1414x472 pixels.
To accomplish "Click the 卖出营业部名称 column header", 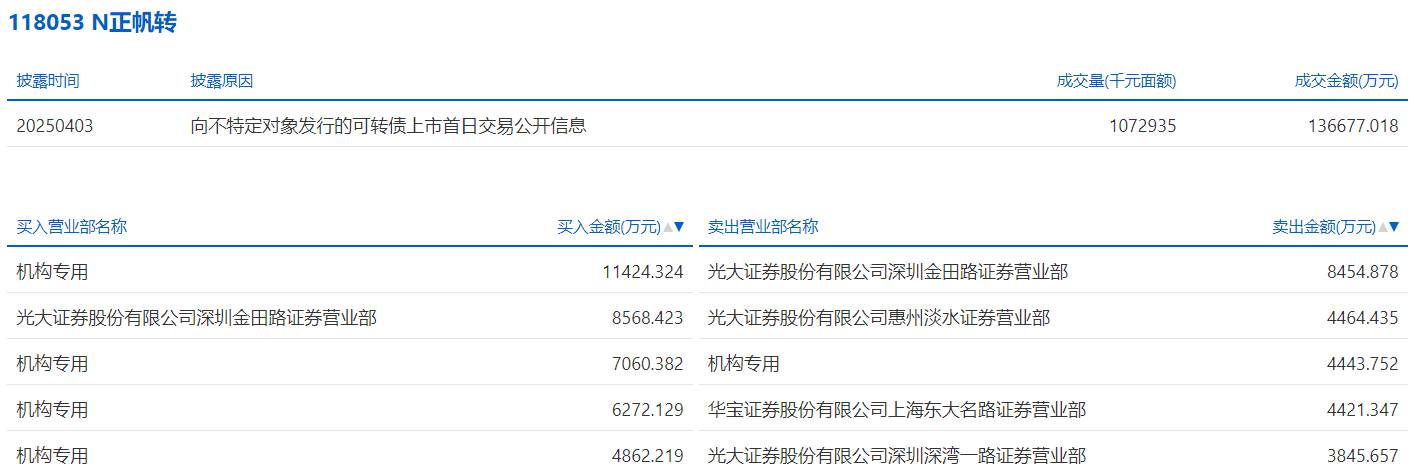I will [x=763, y=227].
